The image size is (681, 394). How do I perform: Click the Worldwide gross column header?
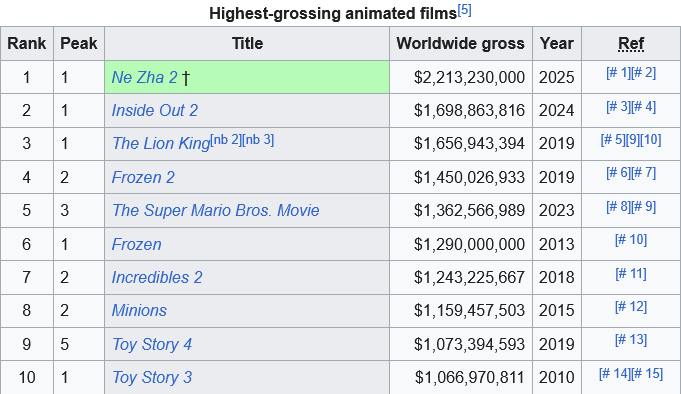pyautogui.click(x=460, y=43)
